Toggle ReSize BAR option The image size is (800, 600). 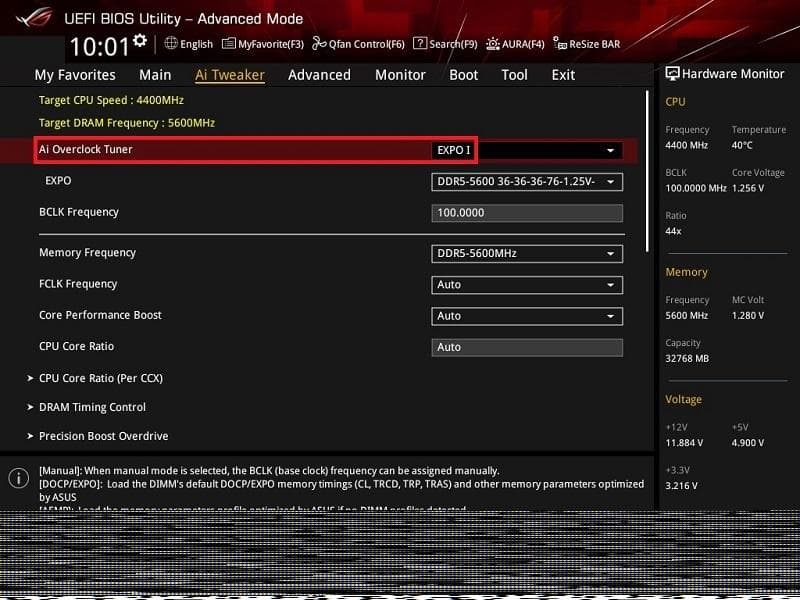tap(587, 44)
